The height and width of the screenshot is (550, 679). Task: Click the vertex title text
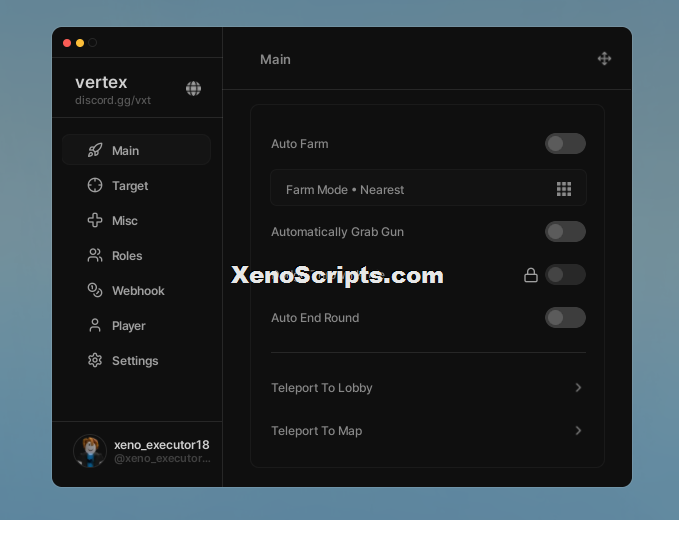[101, 82]
